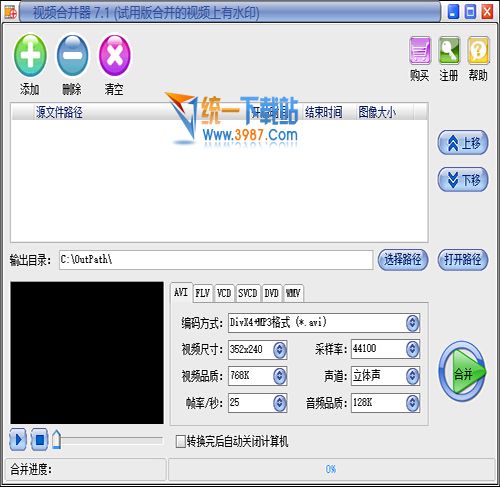Expand the 采样率 sample rate dropdown
The width and height of the screenshot is (500, 487).
tap(412, 349)
